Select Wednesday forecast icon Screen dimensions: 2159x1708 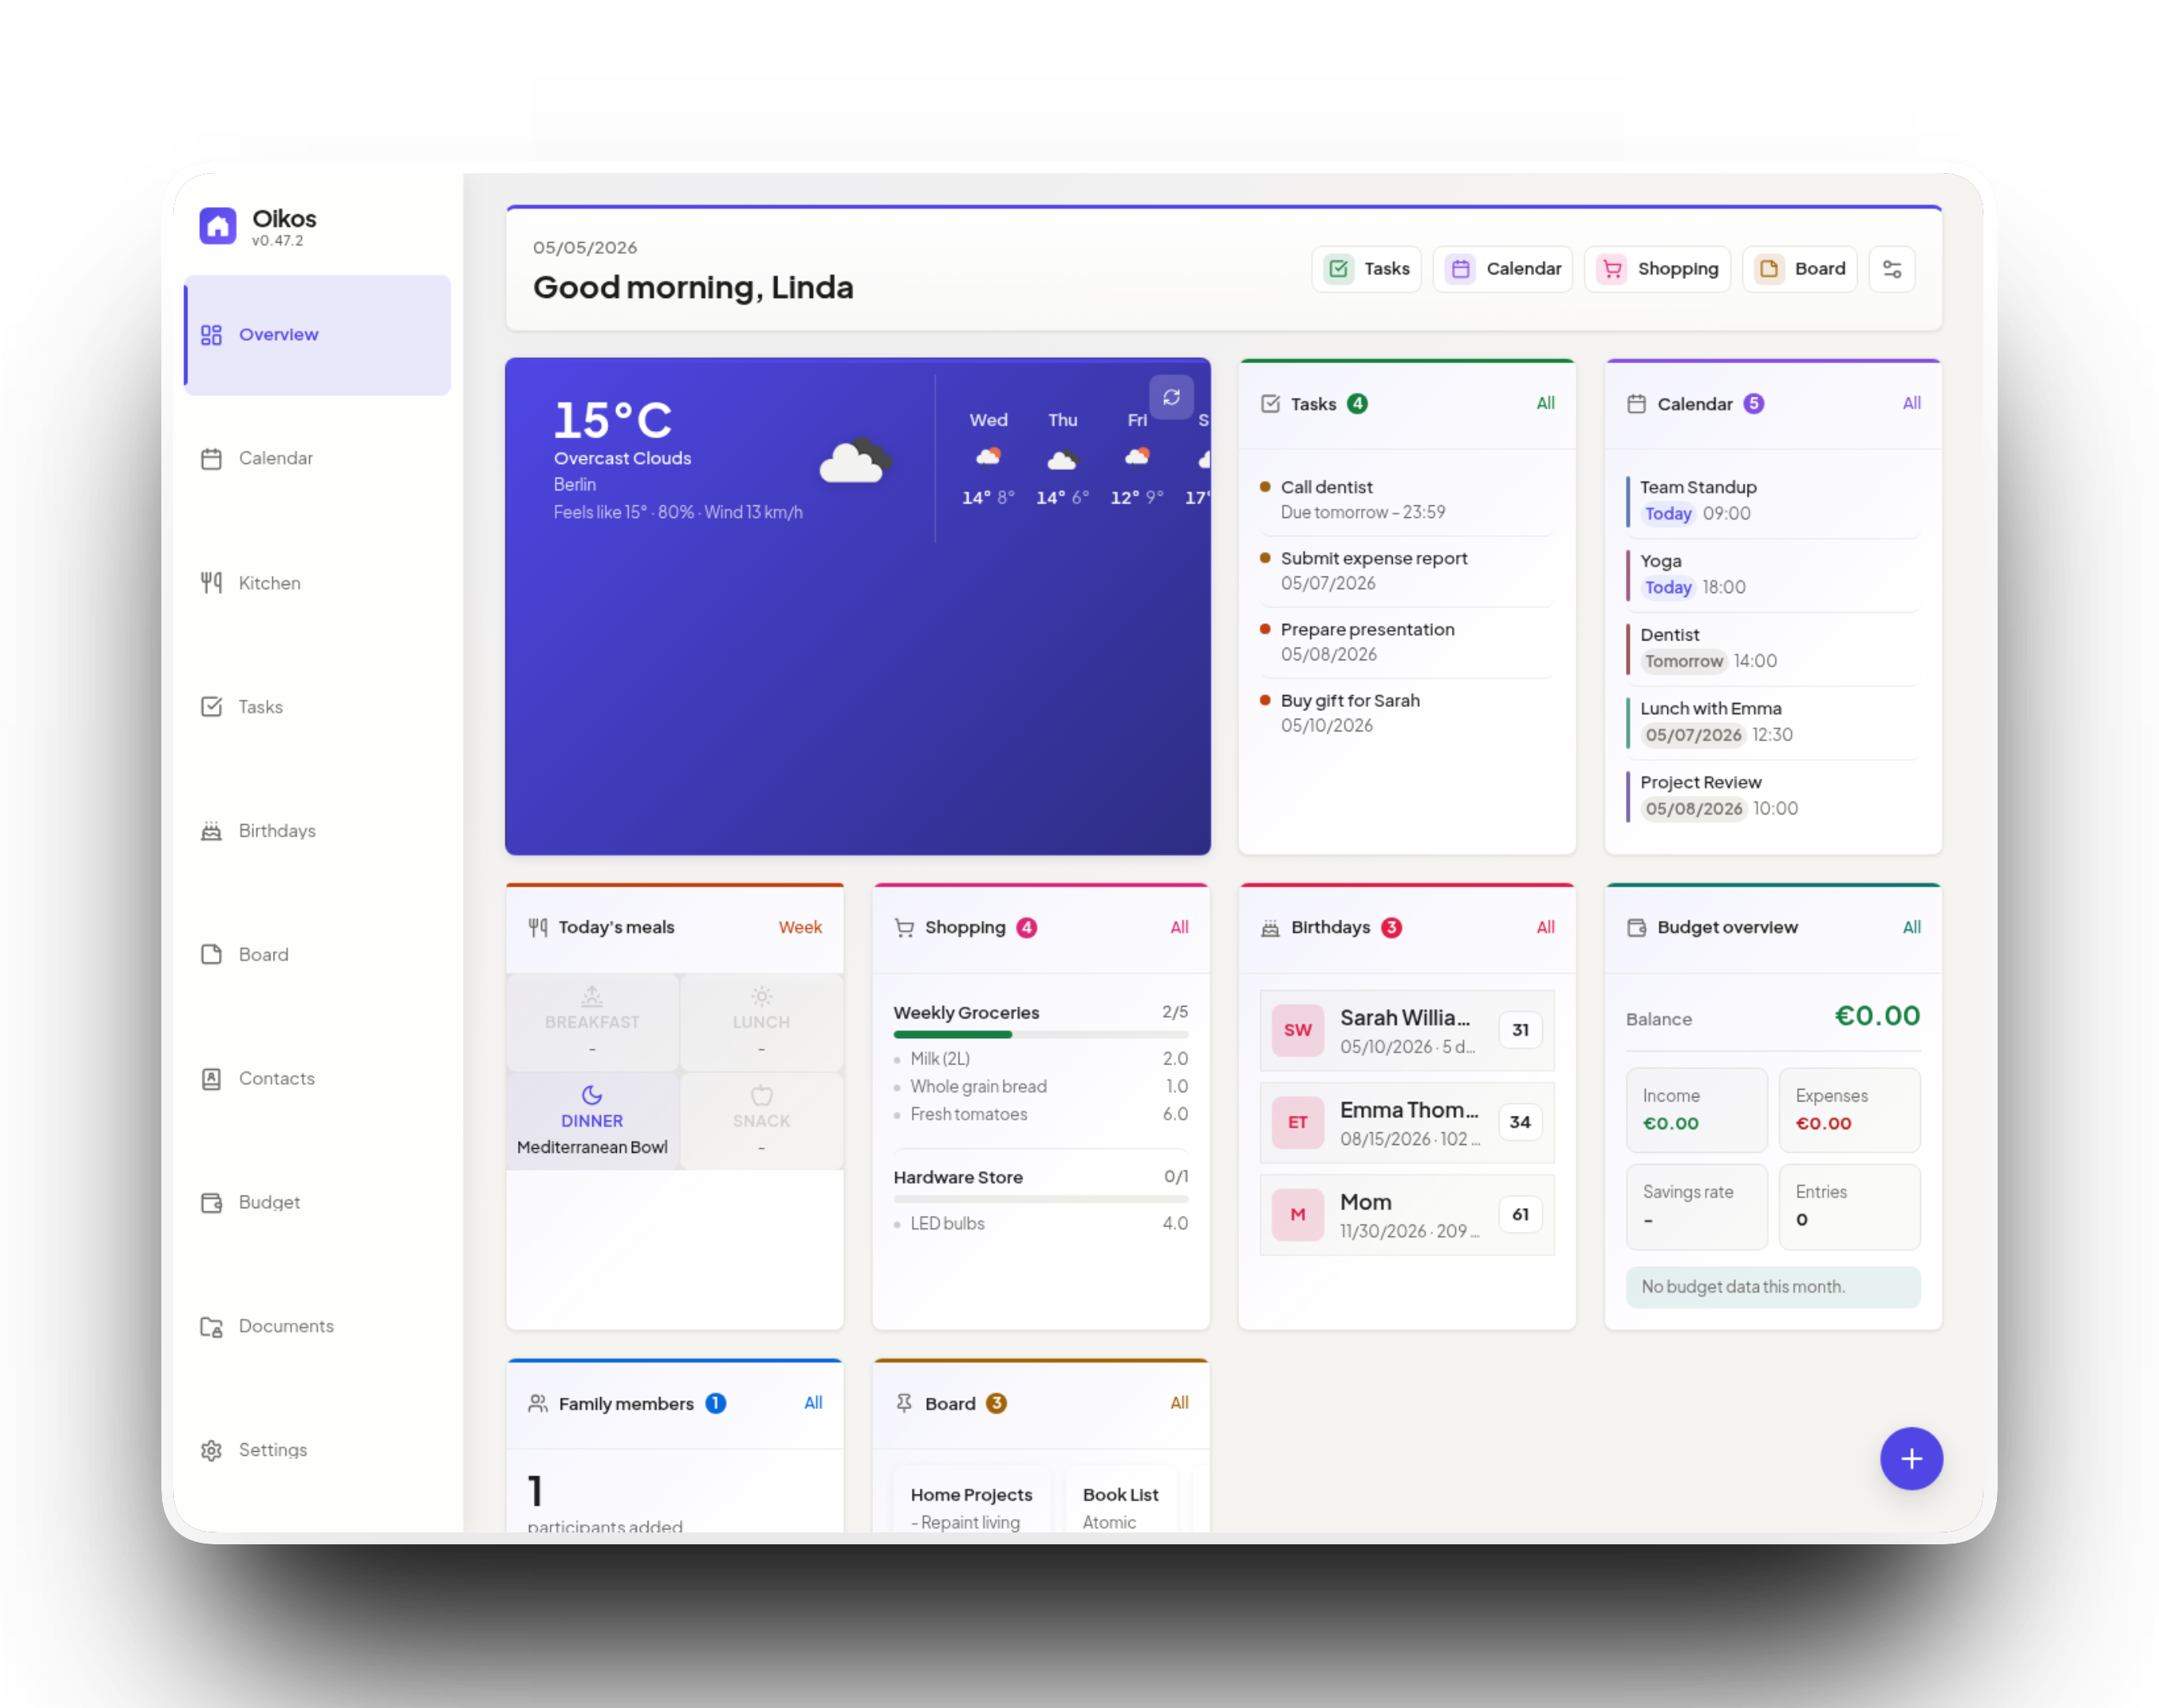pos(988,457)
